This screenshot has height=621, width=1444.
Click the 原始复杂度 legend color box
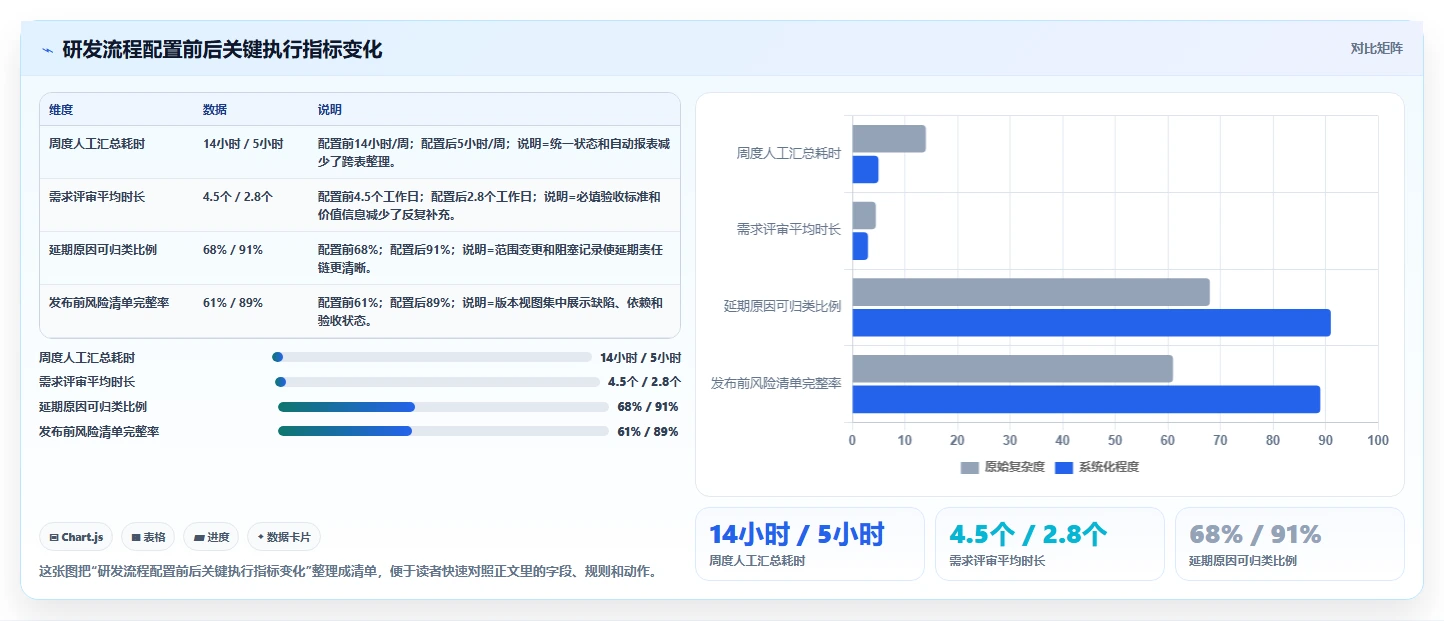tap(970, 467)
